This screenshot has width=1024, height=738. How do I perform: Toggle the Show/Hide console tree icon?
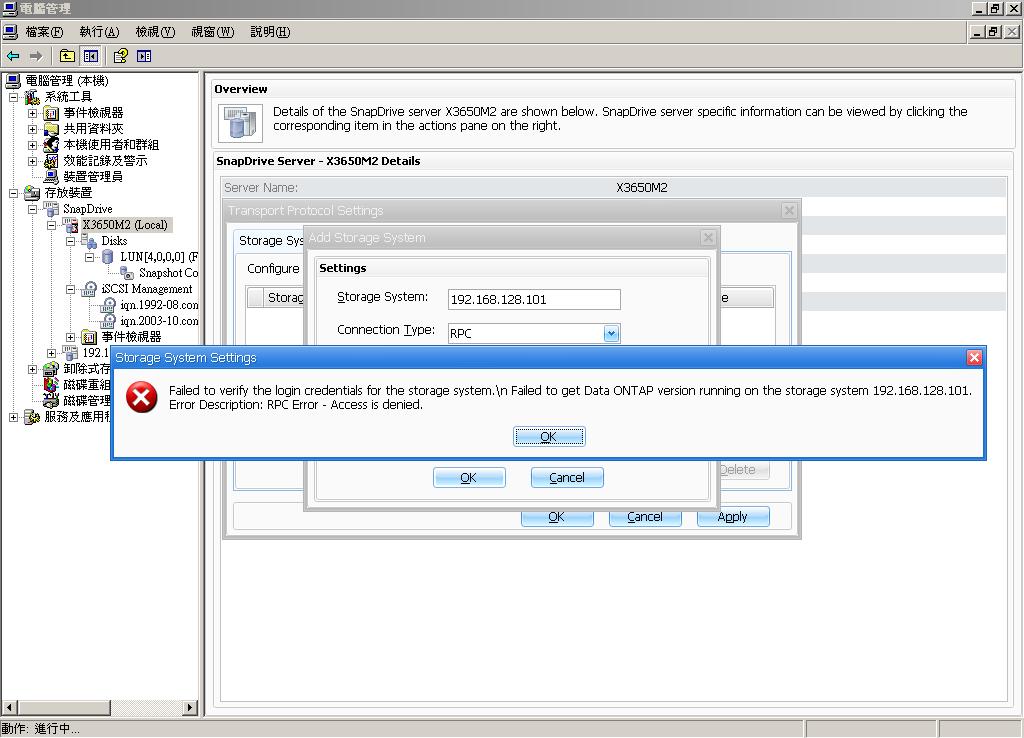click(90, 56)
